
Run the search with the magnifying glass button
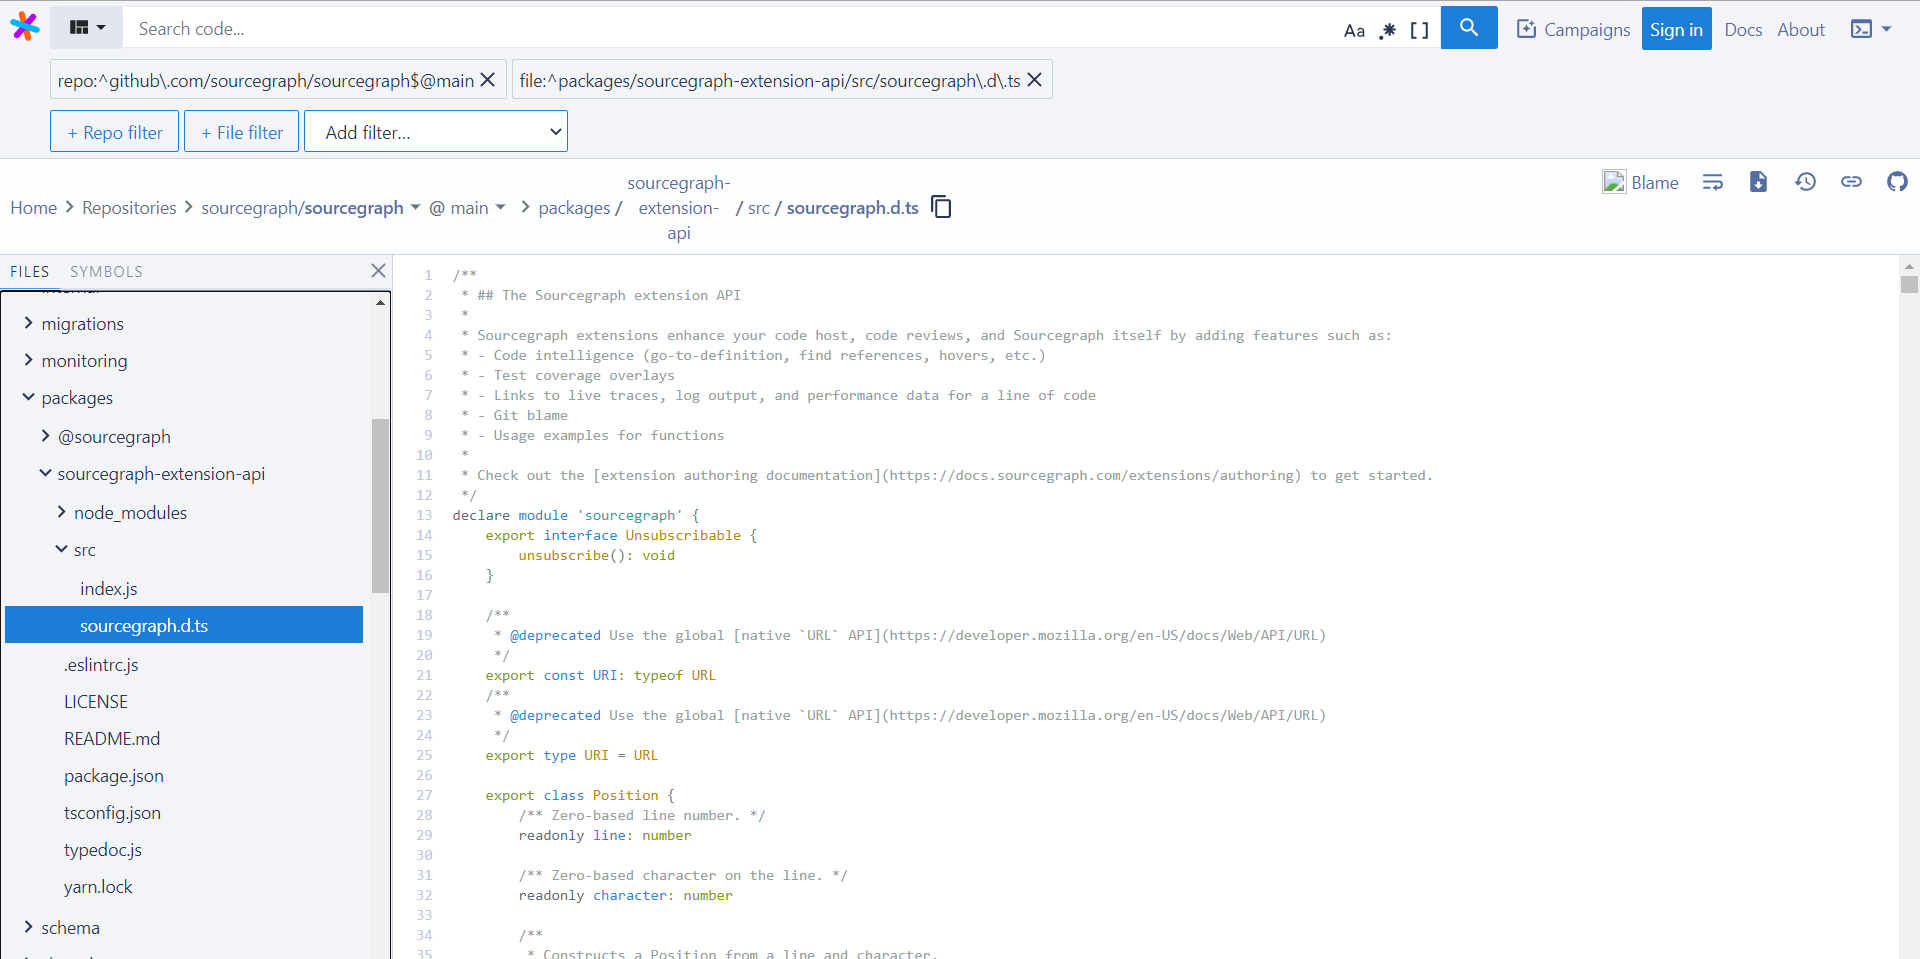point(1469,27)
